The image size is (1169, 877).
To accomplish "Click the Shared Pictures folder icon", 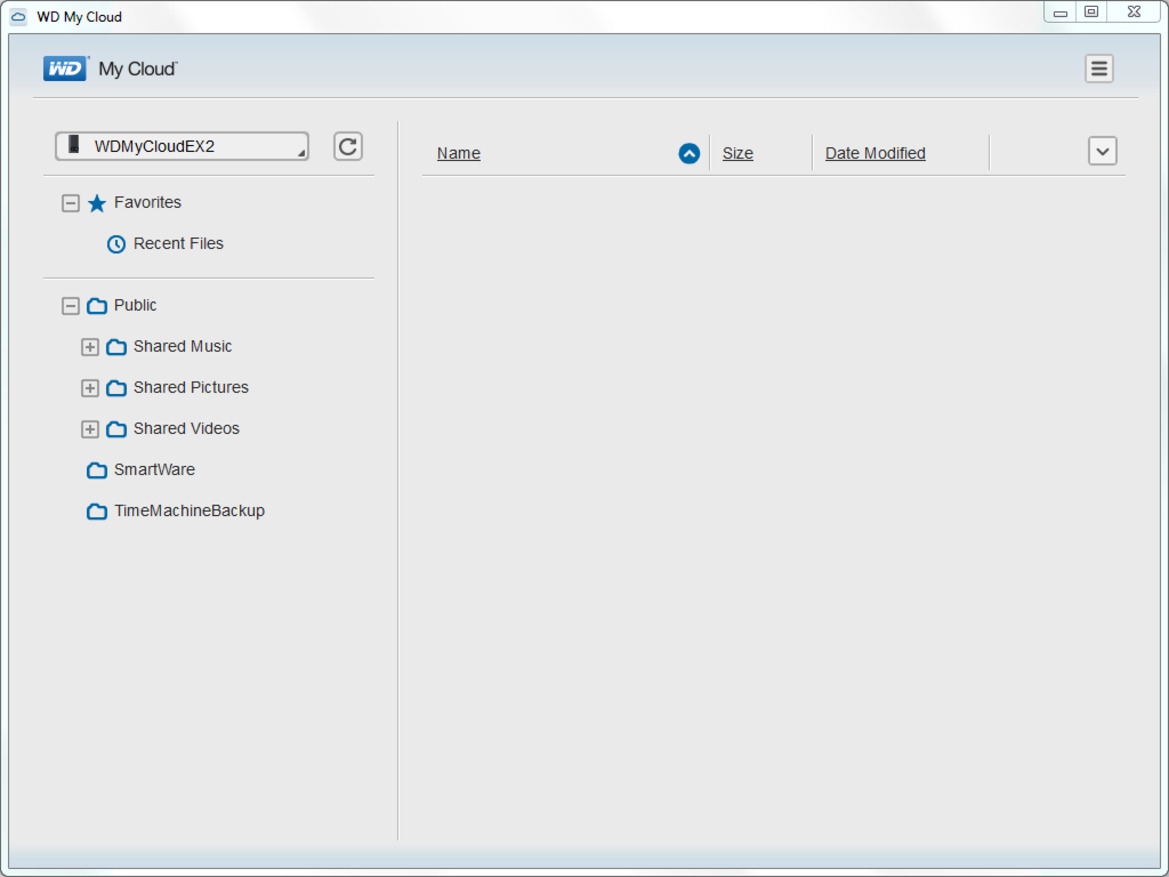I will 116,388.
